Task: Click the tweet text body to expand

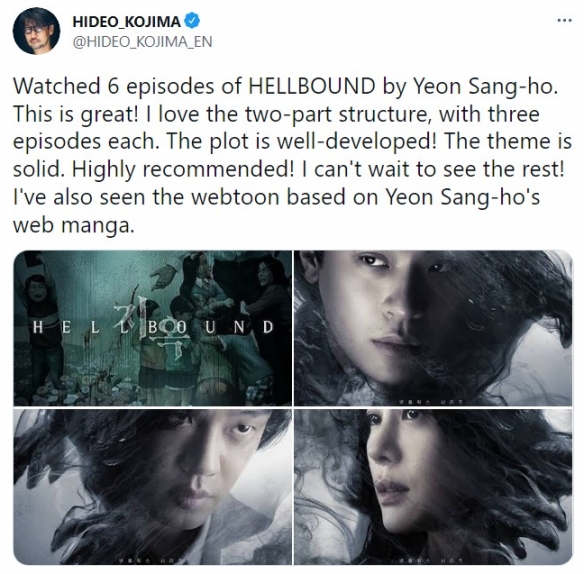Action: [292, 155]
